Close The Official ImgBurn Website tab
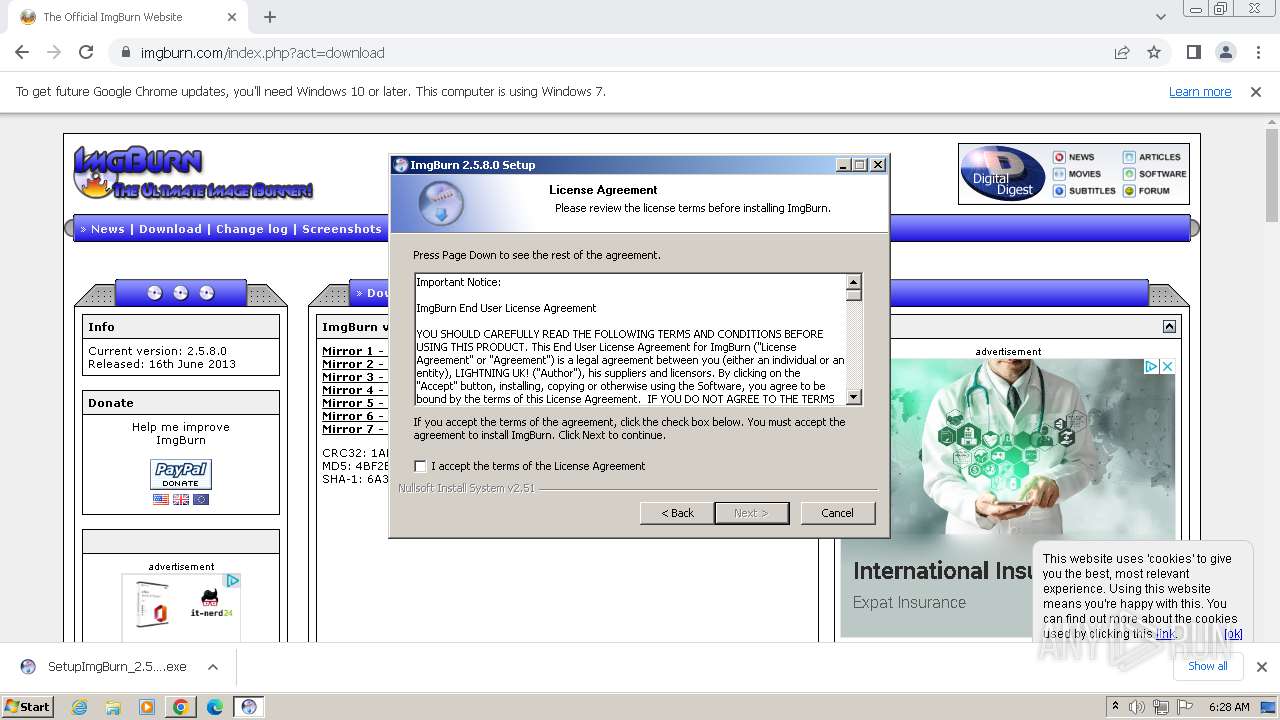 [x=232, y=17]
